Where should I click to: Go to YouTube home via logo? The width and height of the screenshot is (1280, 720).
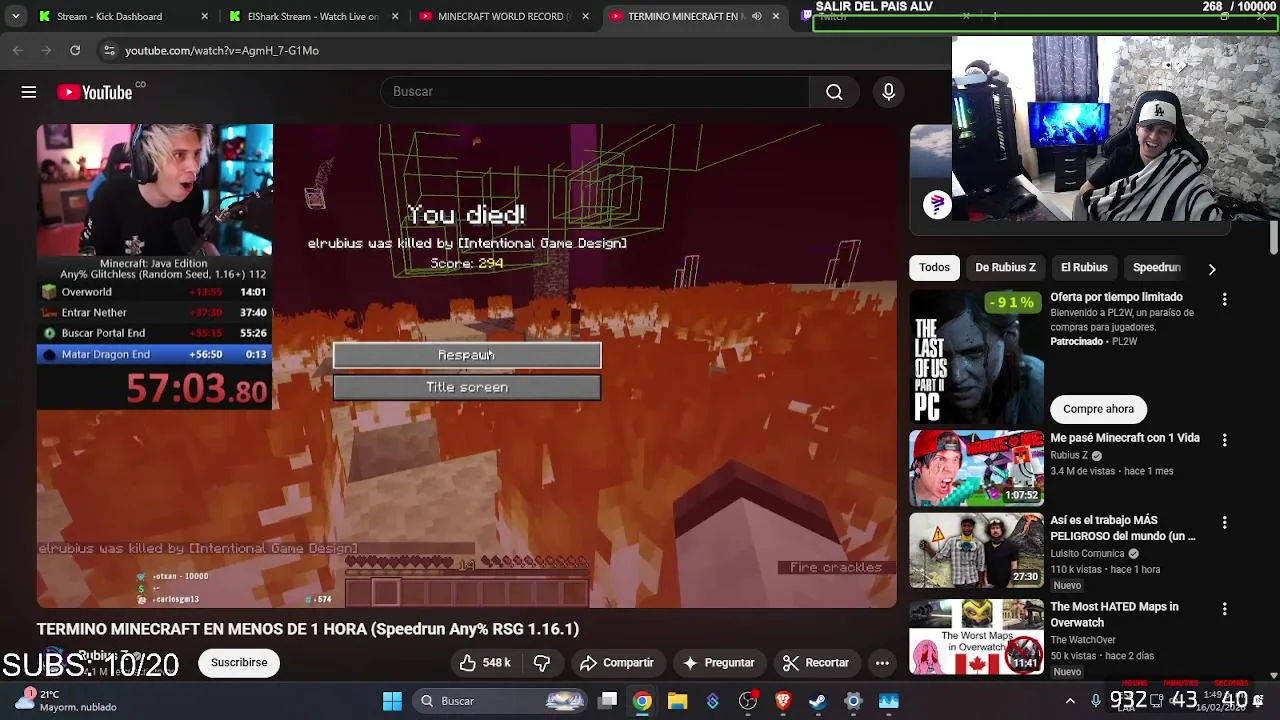tap(95, 92)
